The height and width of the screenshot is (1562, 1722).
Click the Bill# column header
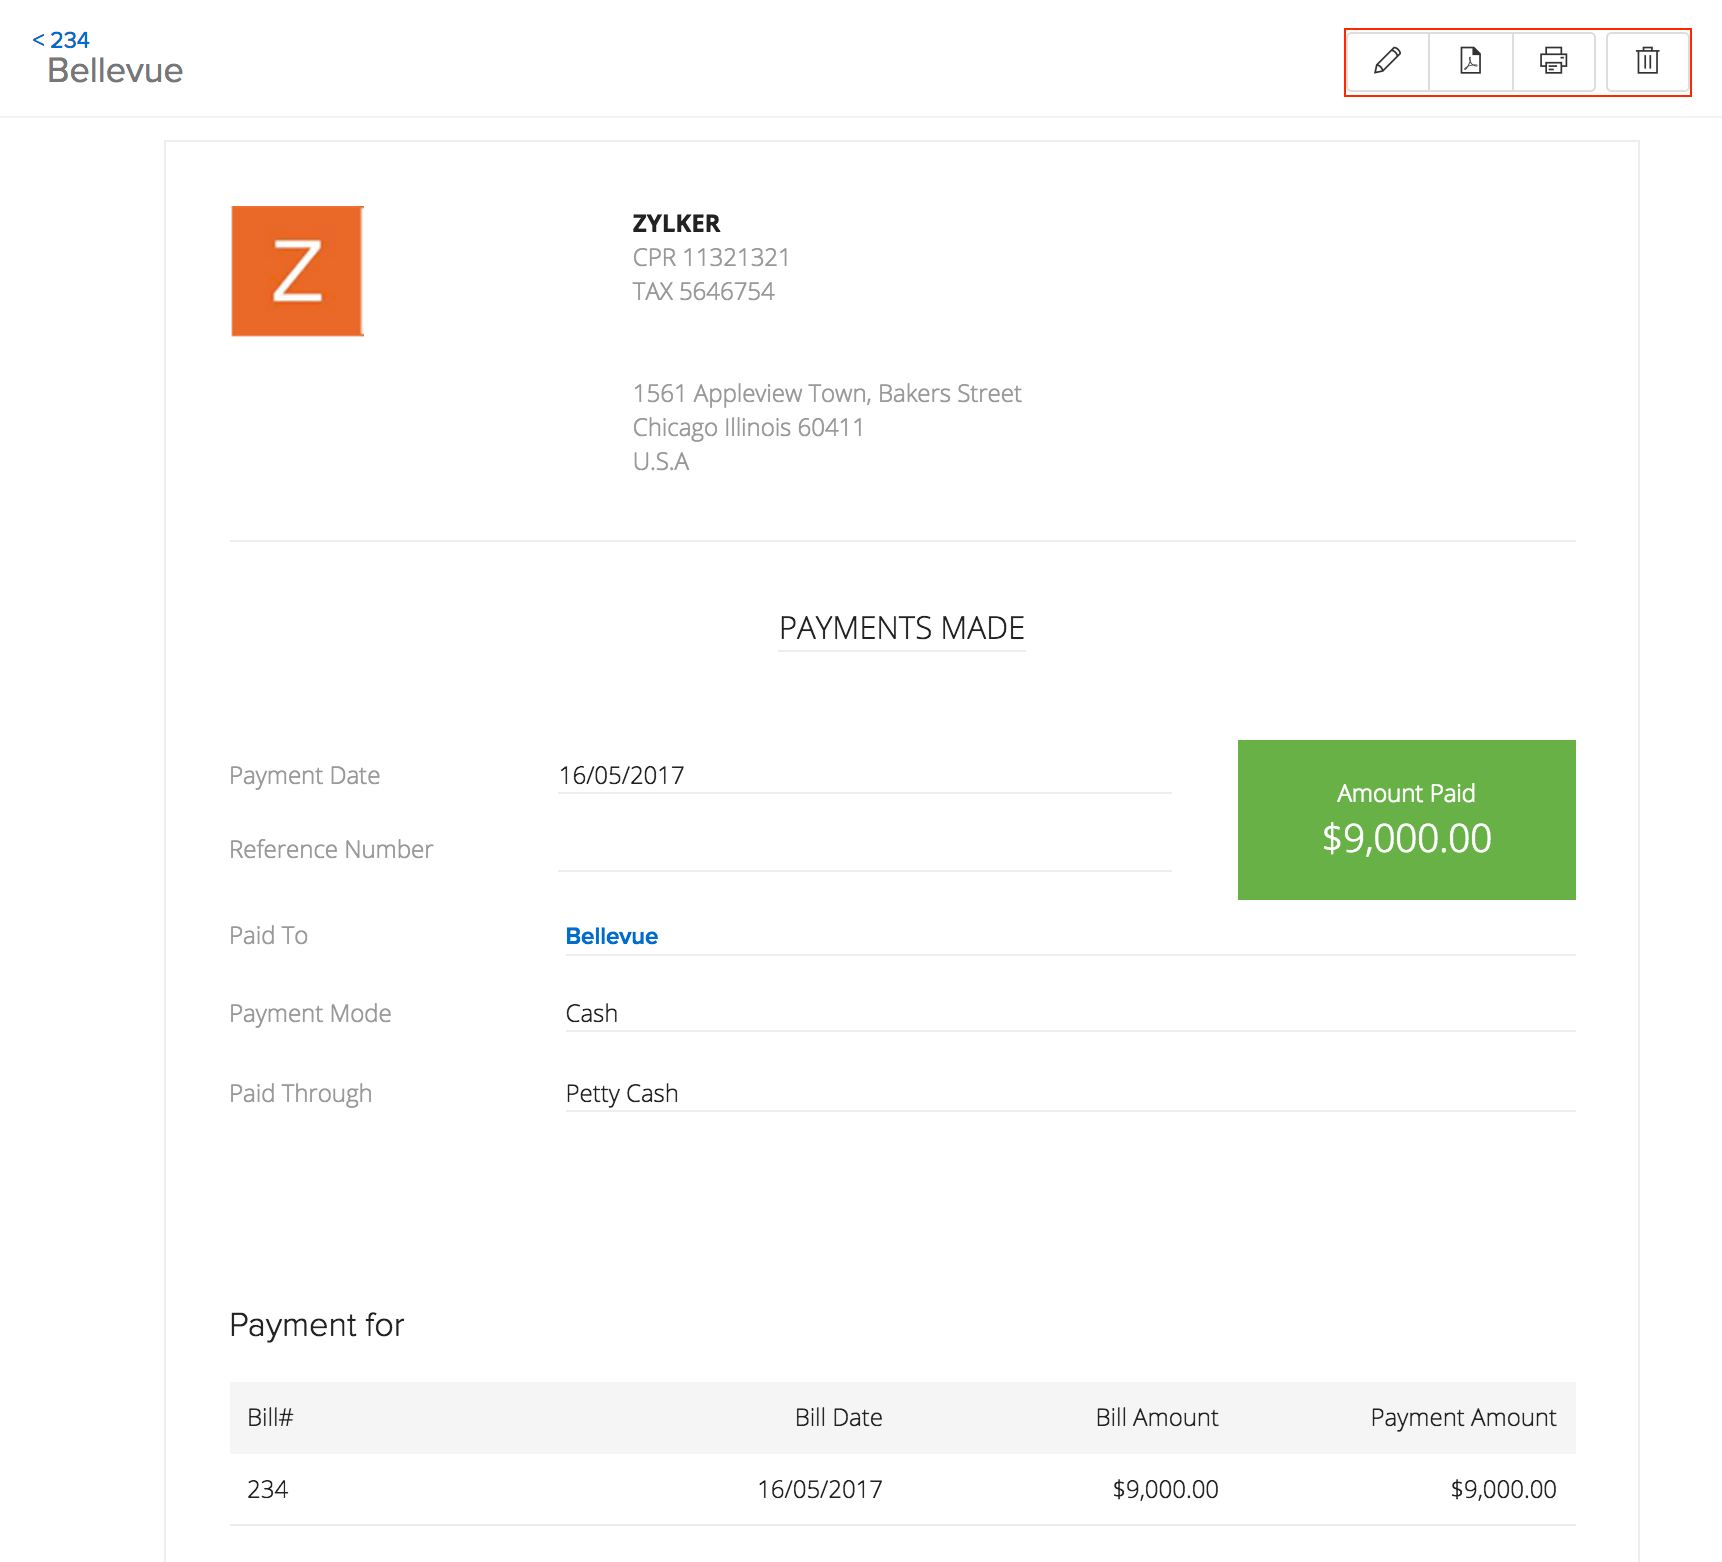click(x=268, y=1417)
